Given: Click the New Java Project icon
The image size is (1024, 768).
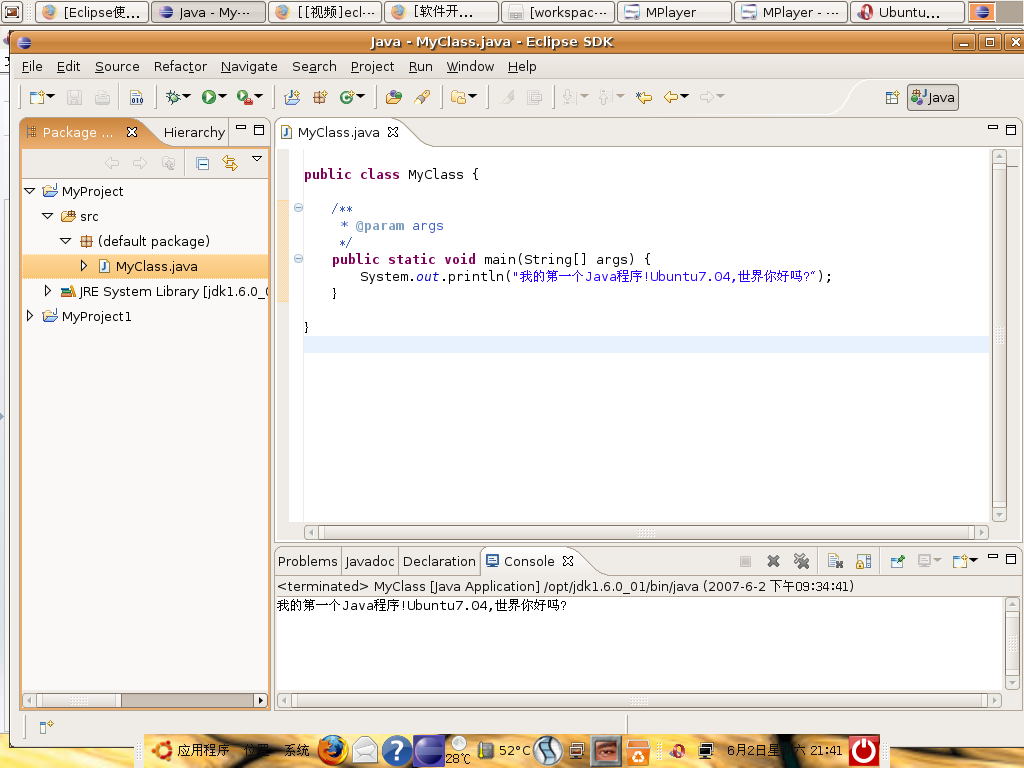Looking at the screenshot, I should pyautogui.click(x=292, y=97).
